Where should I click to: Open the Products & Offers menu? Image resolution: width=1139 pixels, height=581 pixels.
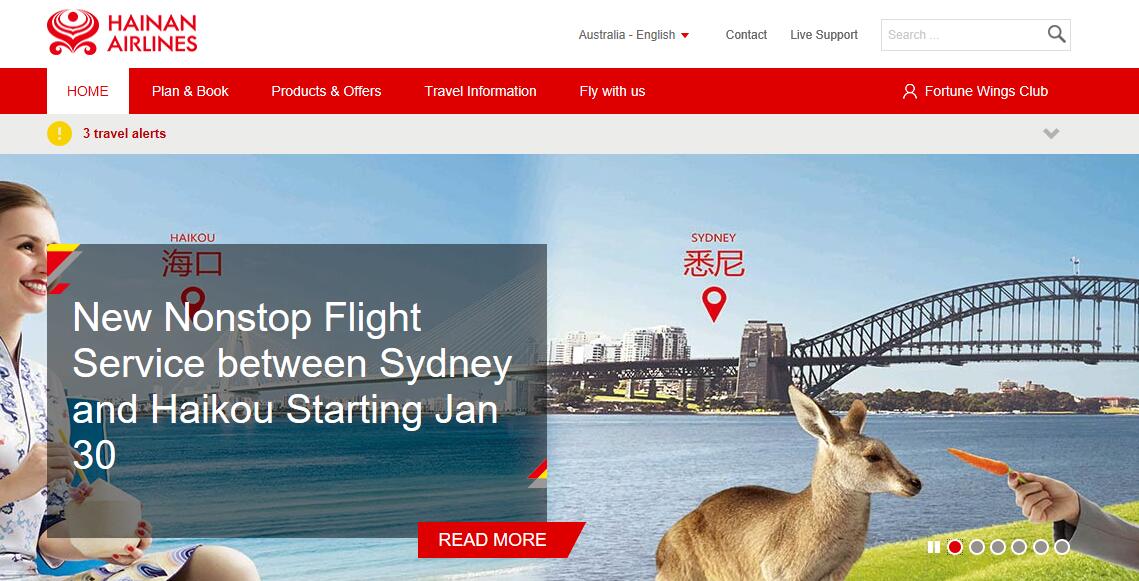click(x=326, y=92)
